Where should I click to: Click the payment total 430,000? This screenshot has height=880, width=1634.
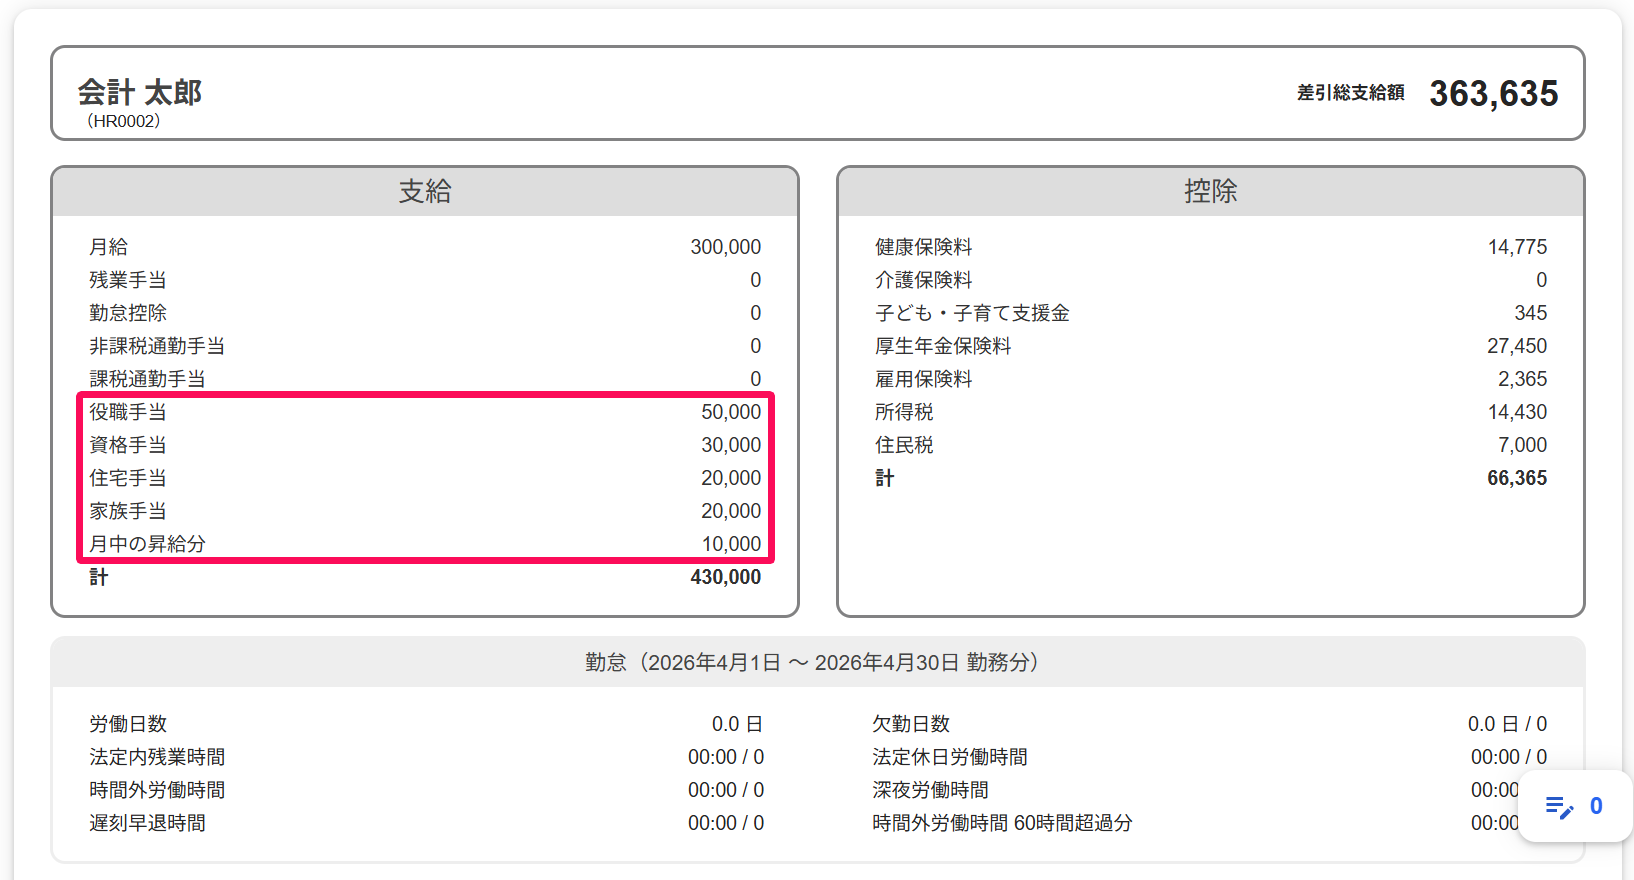coord(725,577)
